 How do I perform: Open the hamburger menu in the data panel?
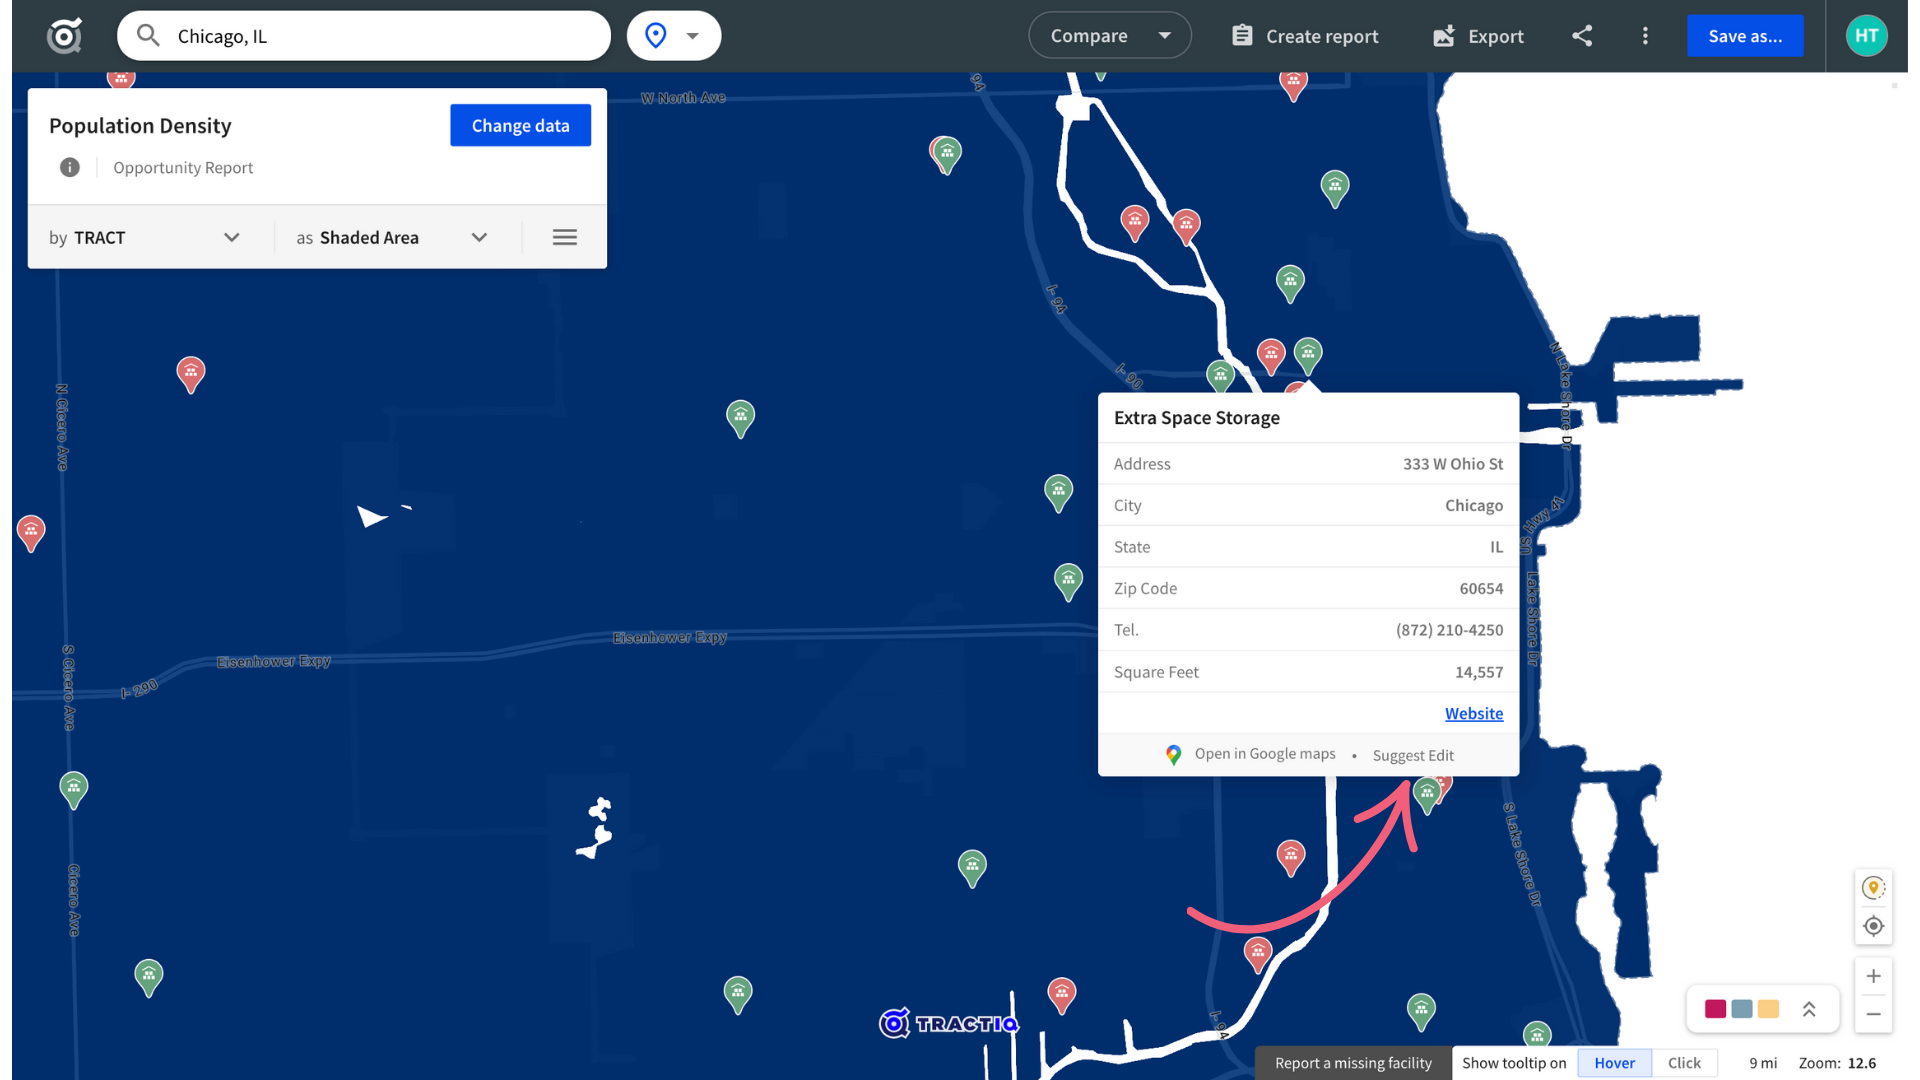pyautogui.click(x=565, y=237)
